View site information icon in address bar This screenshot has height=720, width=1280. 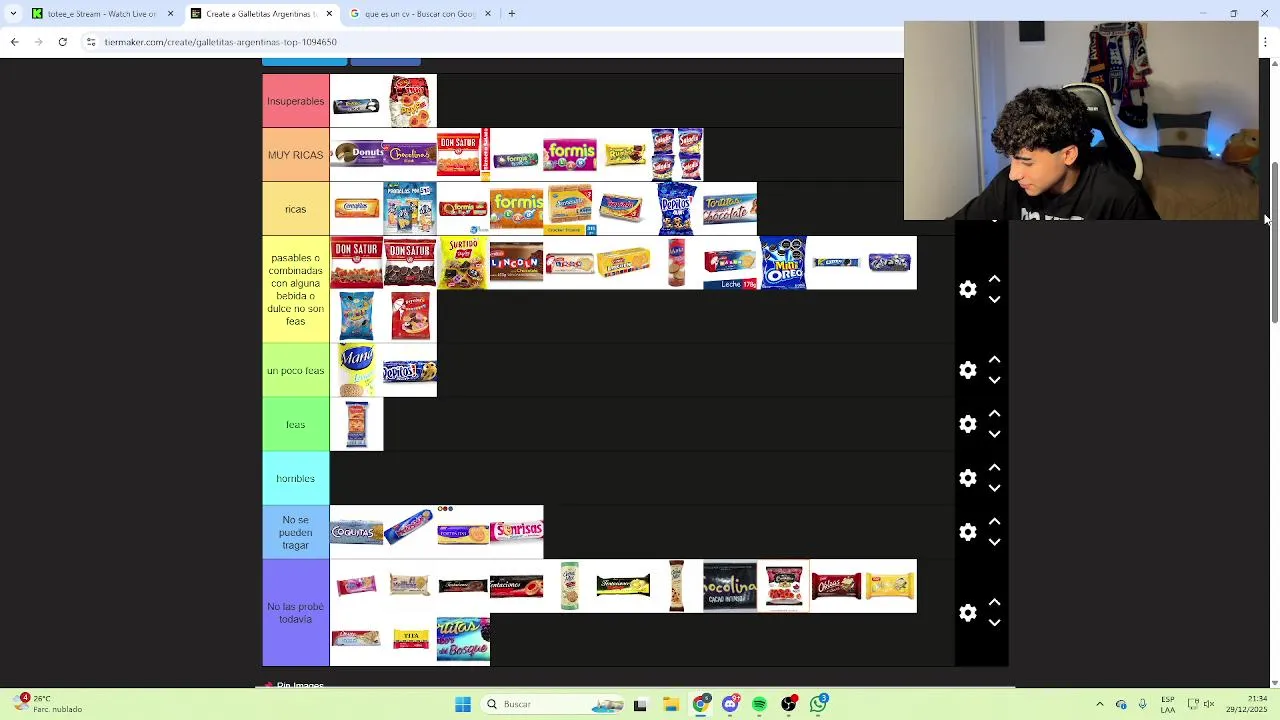(91, 42)
